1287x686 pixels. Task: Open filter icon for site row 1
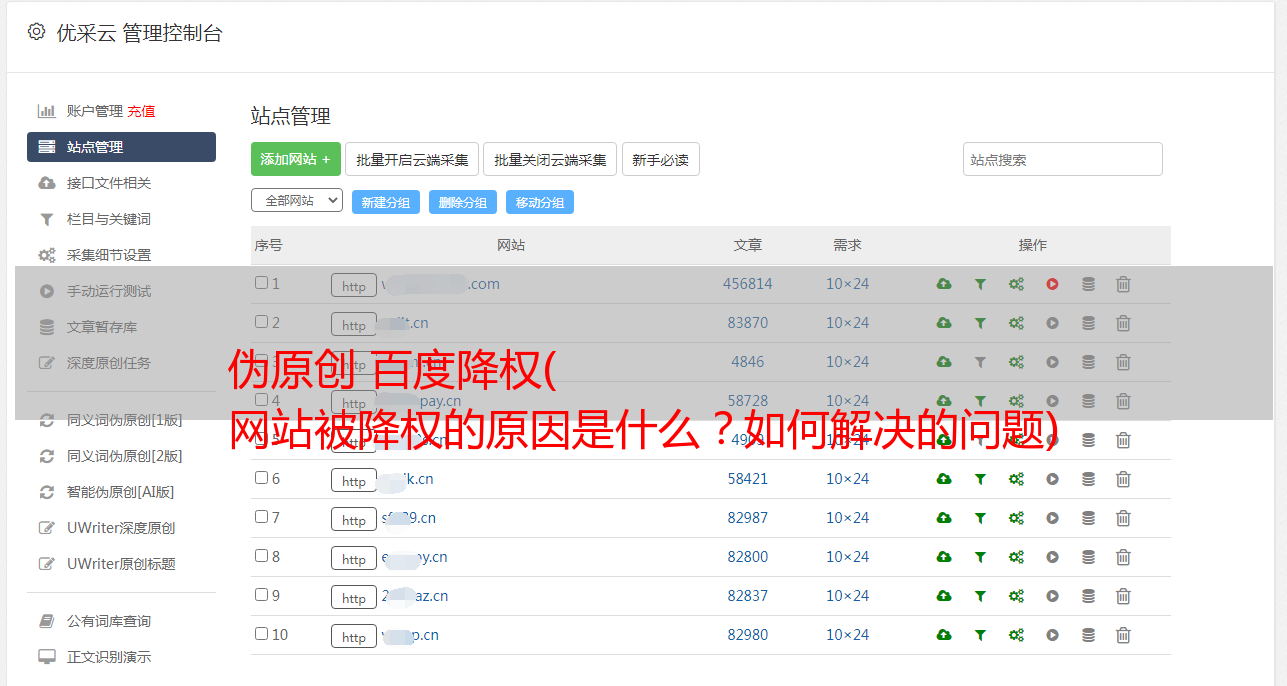pos(980,284)
